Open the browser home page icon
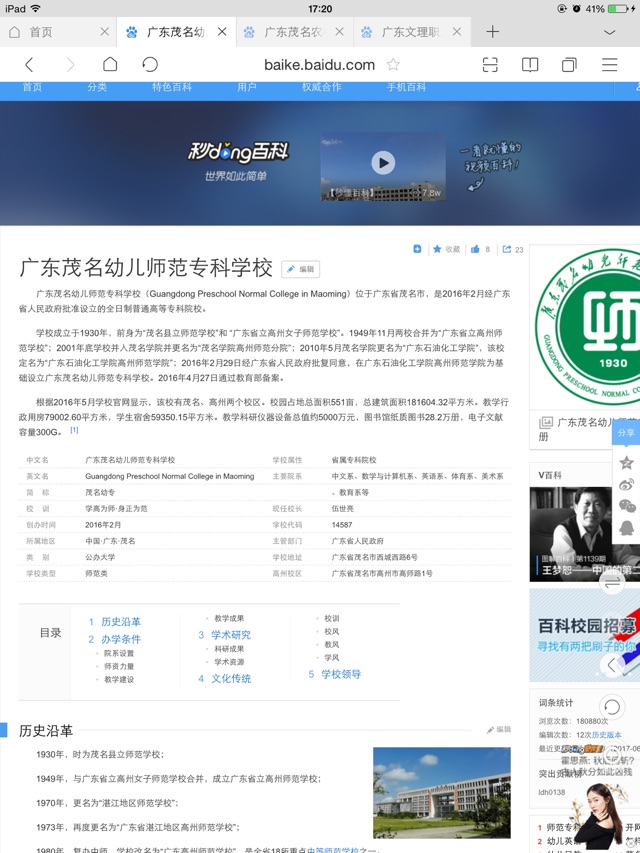 click(x=110, y=64)
